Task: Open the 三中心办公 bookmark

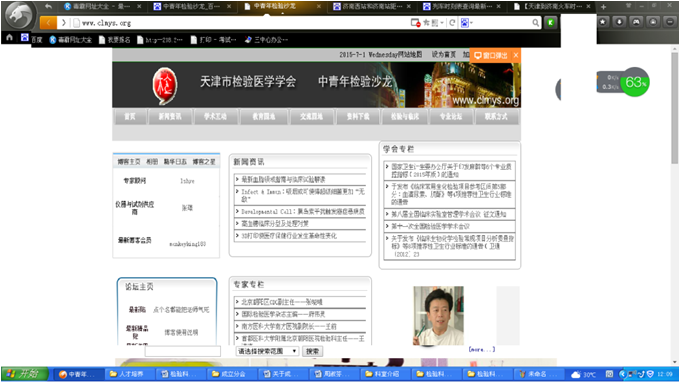Action: [x=266, y=40]
